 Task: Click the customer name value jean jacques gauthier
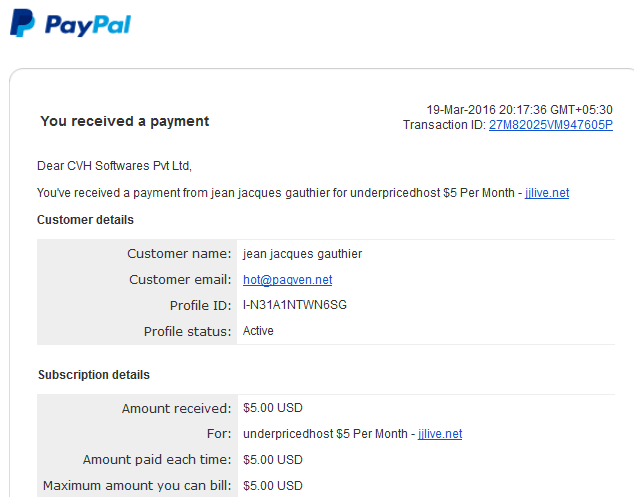[302, 254]
